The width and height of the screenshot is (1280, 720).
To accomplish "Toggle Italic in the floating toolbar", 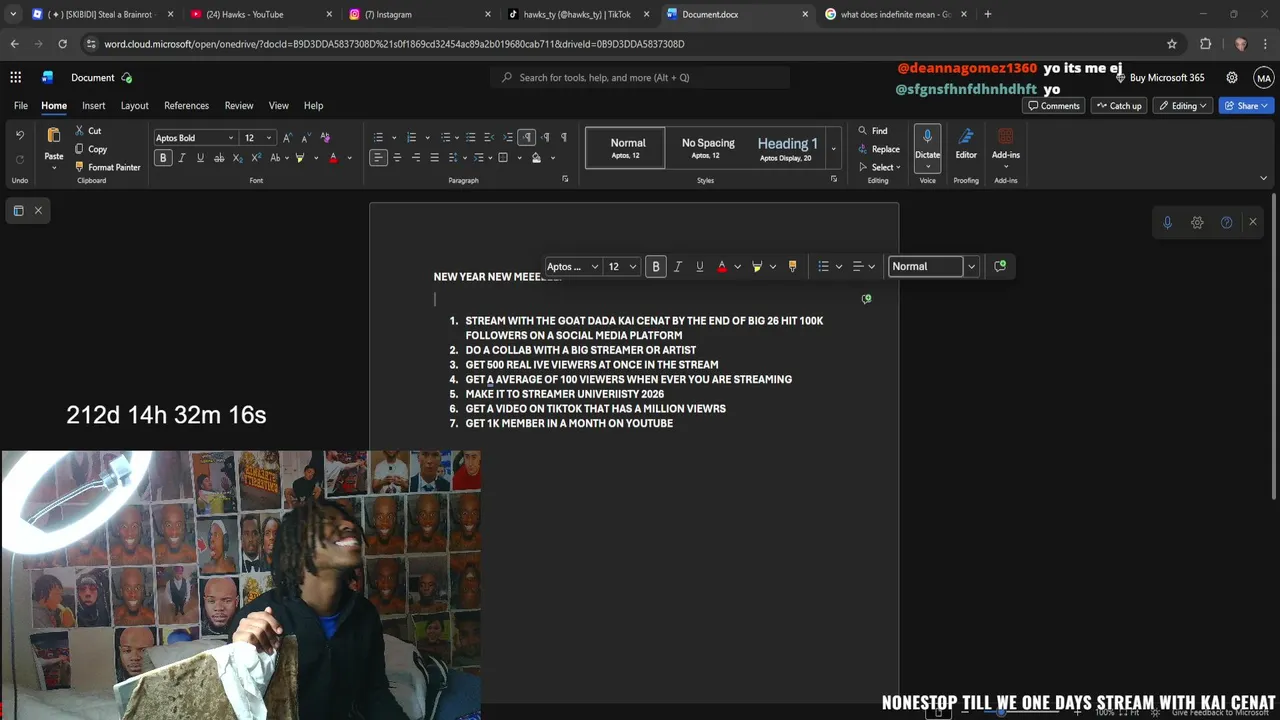I will 678,266.
